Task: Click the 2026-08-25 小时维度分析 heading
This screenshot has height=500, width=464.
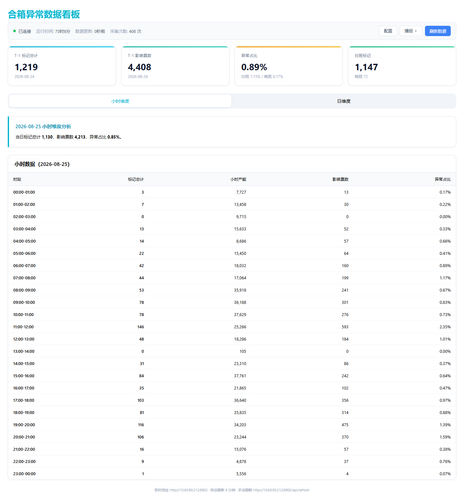Action: coord(43,126)
